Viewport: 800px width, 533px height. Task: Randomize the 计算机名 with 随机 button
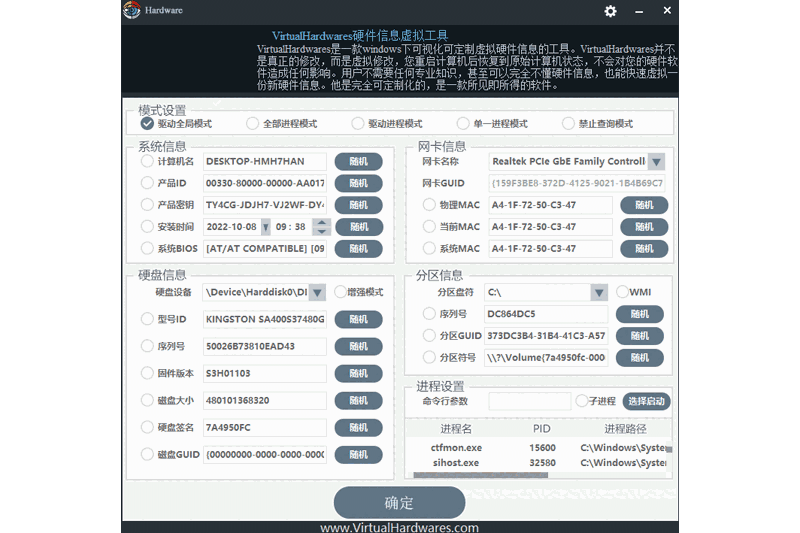click(x=358, y=161)
